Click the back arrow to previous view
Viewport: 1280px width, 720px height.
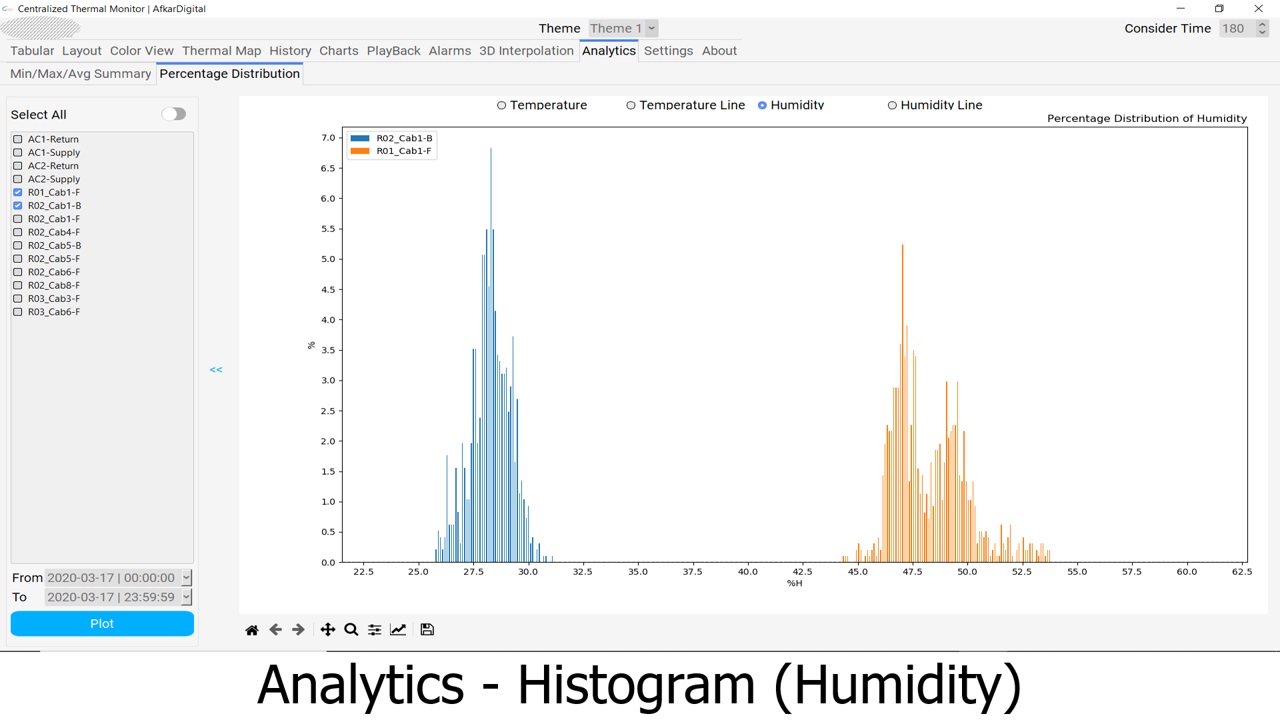[275, 630]
